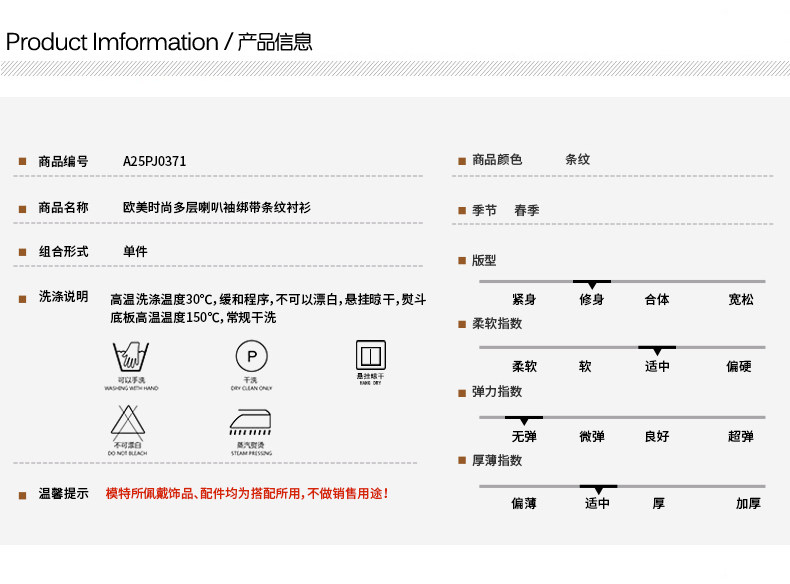Click the 条纹 color value
This screenshot has height=584, width=790.
[x=577, y=160]
